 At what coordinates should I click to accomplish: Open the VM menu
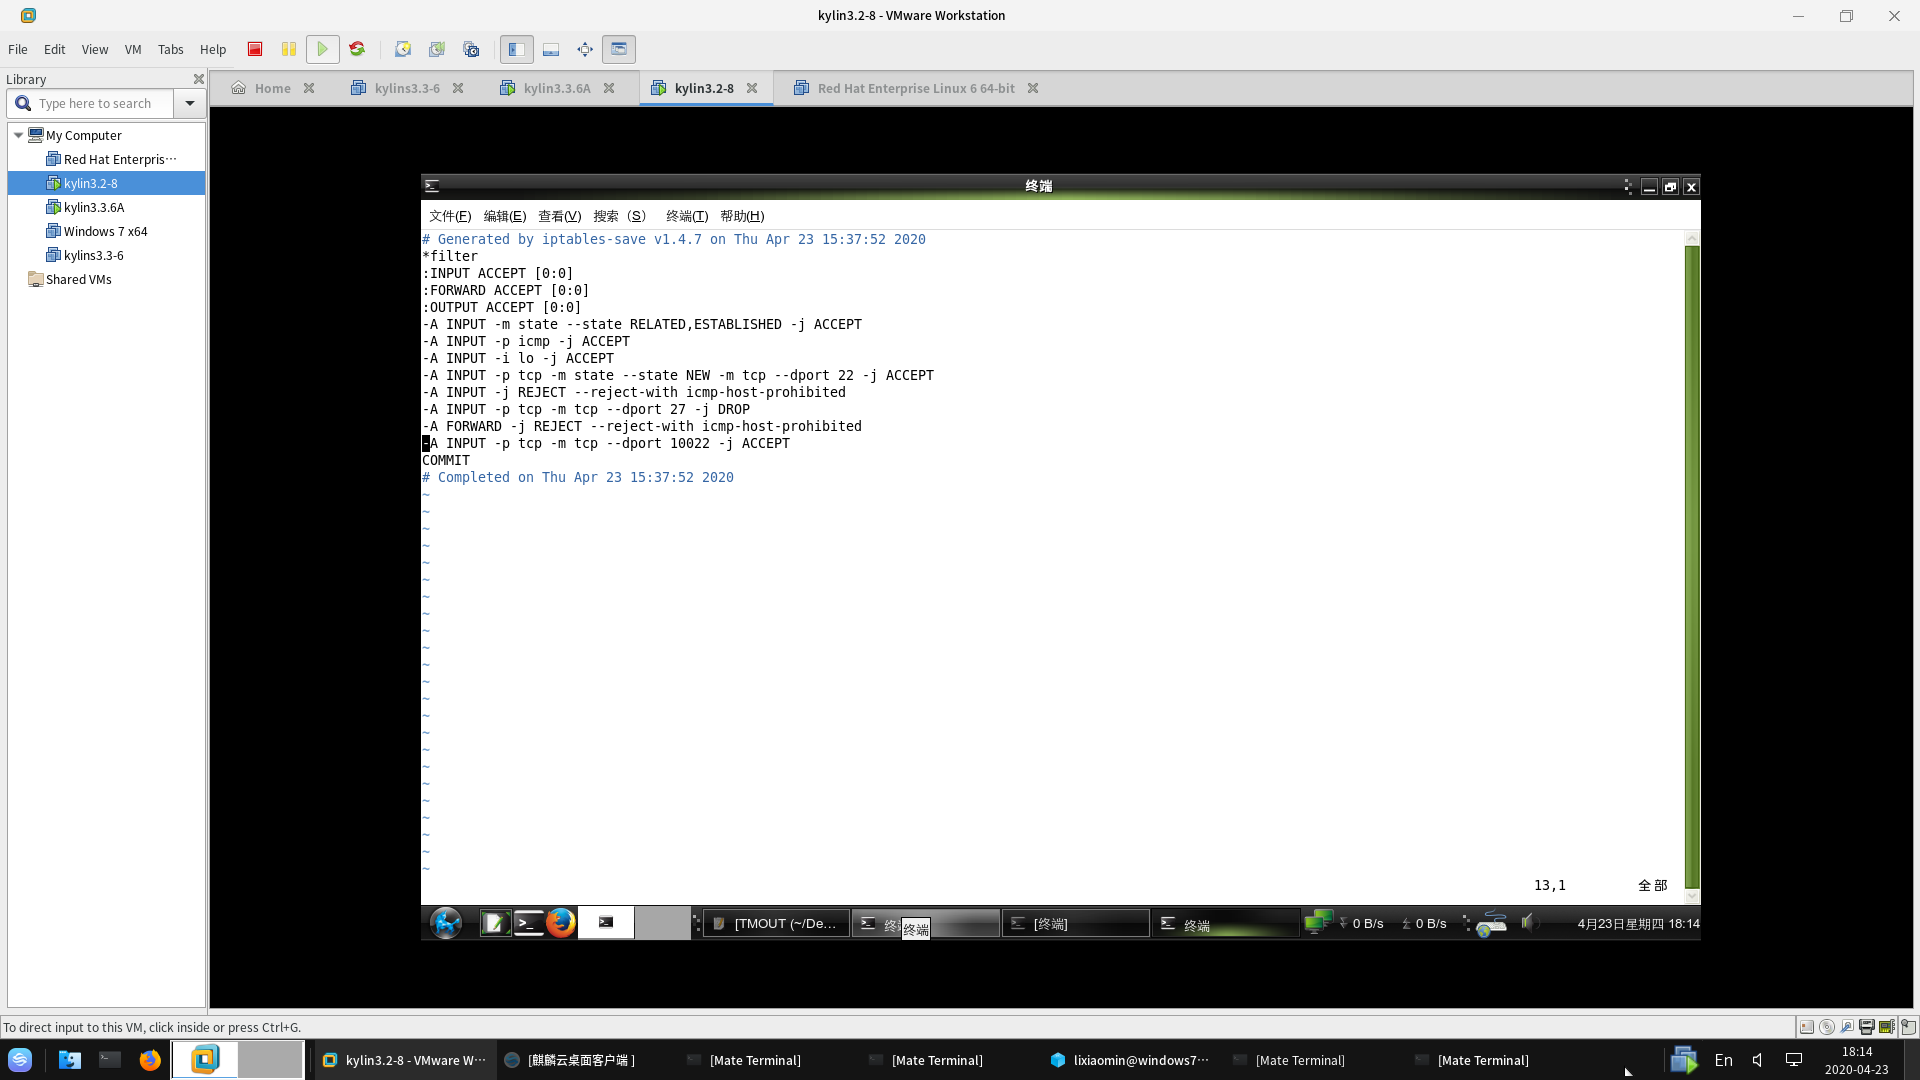pyautogui.click(x=132, y=49)
